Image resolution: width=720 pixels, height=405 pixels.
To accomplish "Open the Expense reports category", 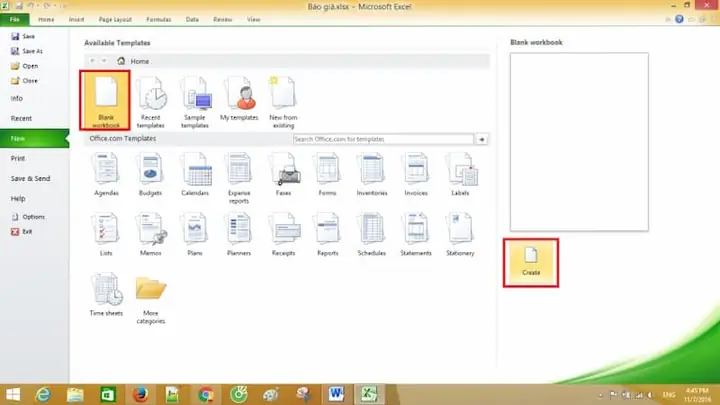I will (239, 178).
